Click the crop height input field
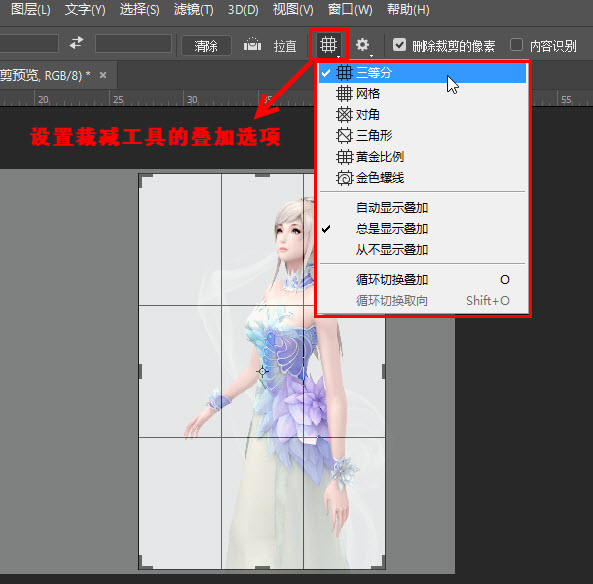 (134, 44)
